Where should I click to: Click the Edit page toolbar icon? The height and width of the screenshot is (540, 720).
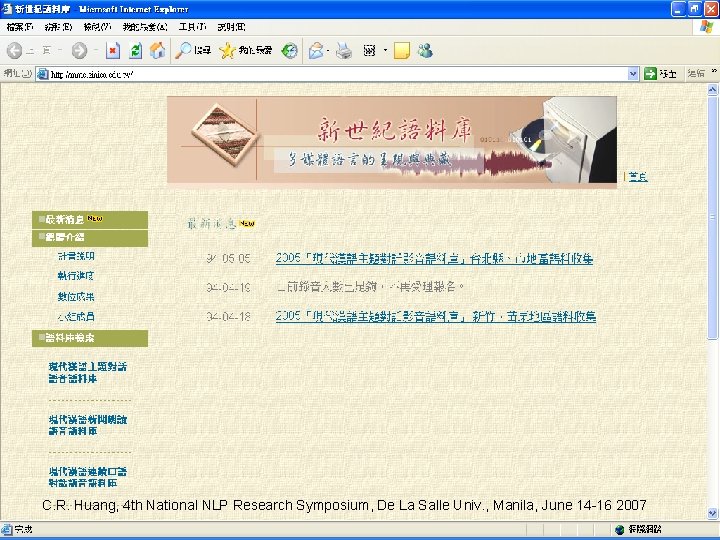click(369, 51)
